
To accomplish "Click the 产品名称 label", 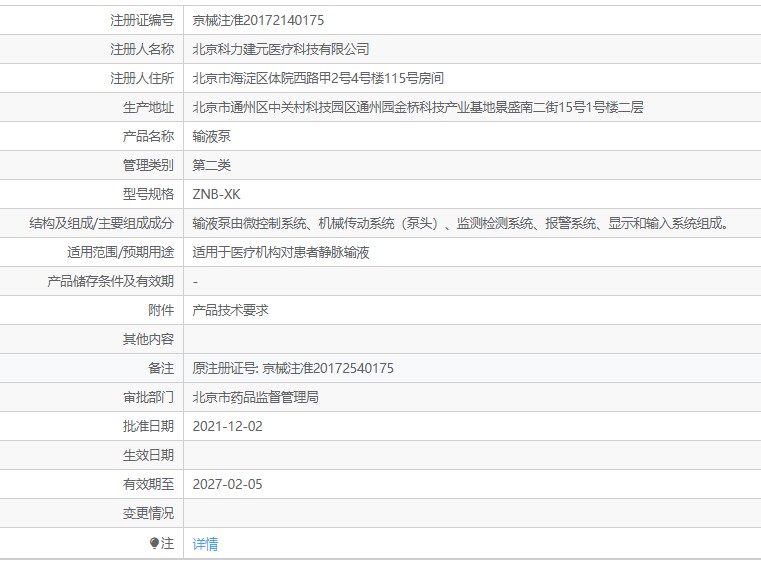I will coord(148,136).
